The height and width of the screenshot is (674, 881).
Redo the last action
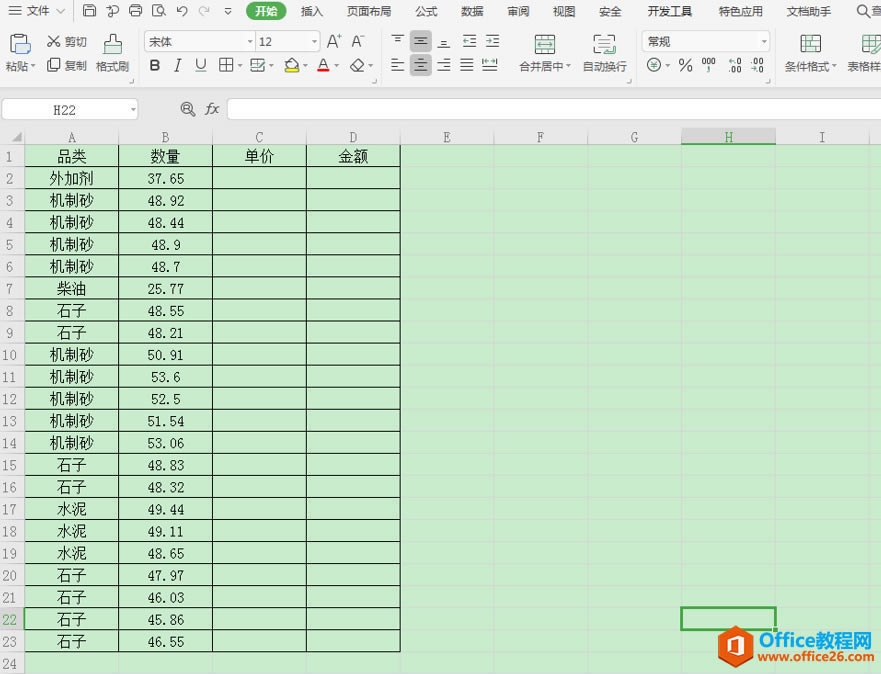[204, 11]
